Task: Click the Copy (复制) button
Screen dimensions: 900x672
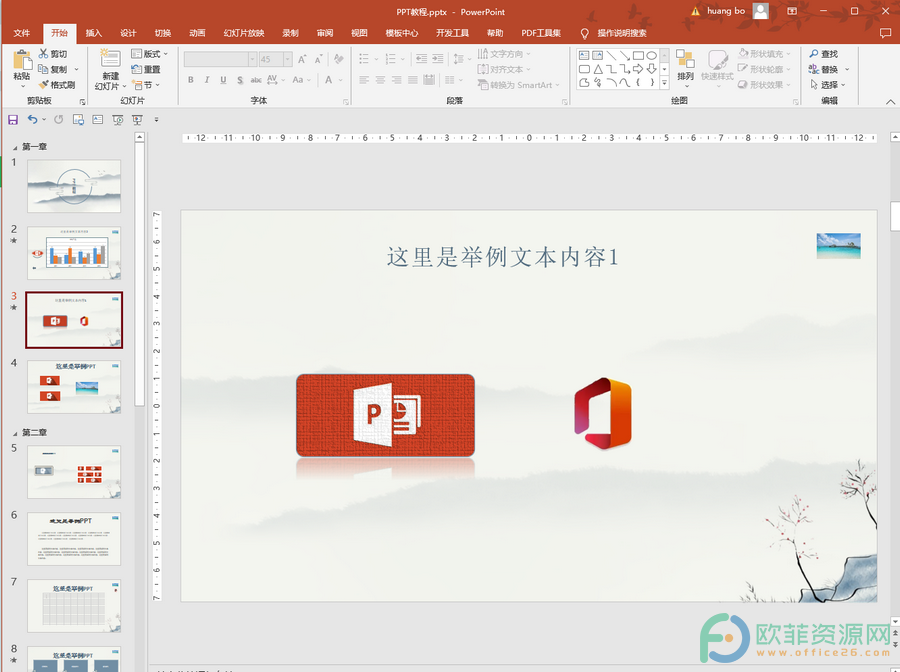Action: 53,69
